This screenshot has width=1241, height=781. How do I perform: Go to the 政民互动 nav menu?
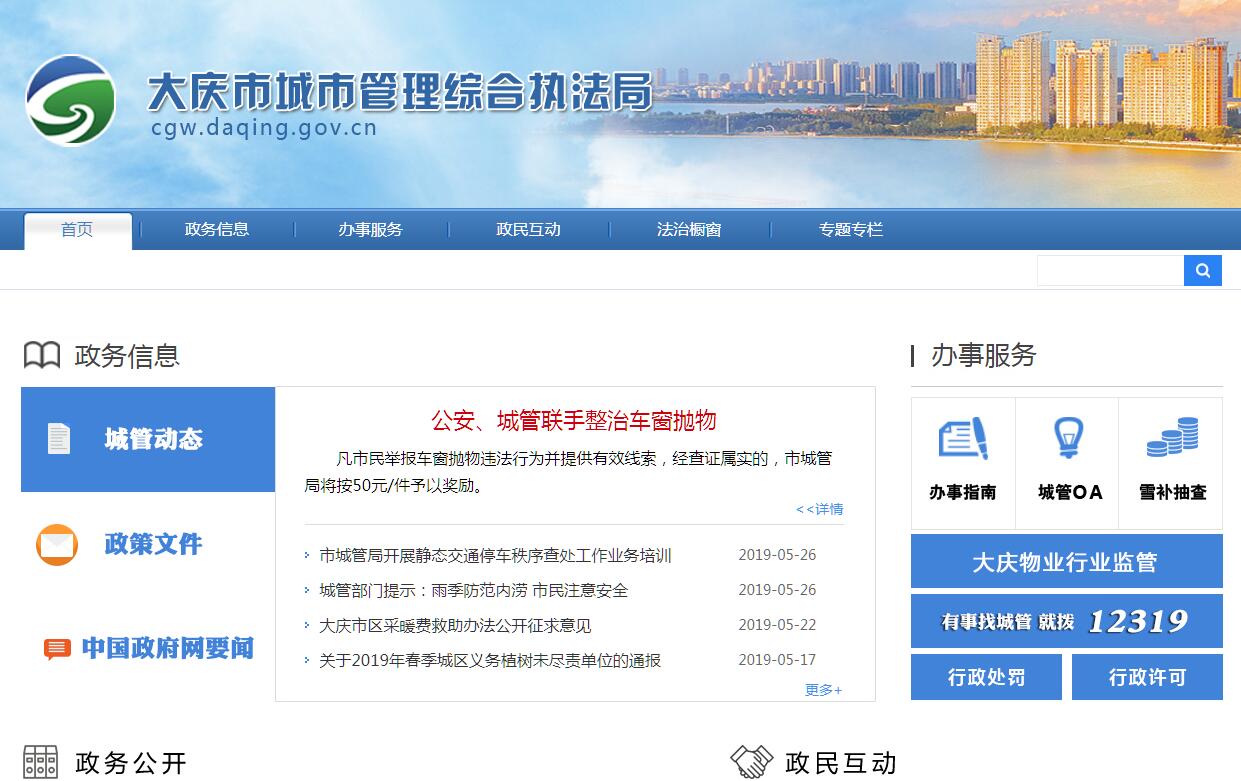point(528,230)
